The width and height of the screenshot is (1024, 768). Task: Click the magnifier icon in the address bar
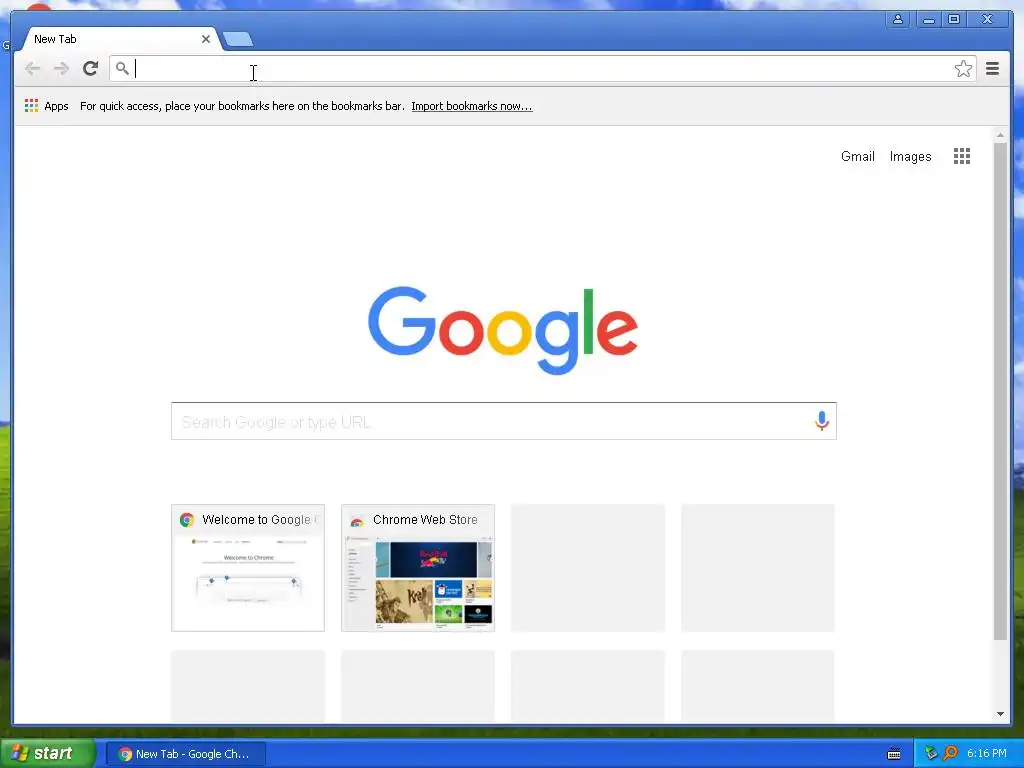(122, 68)
